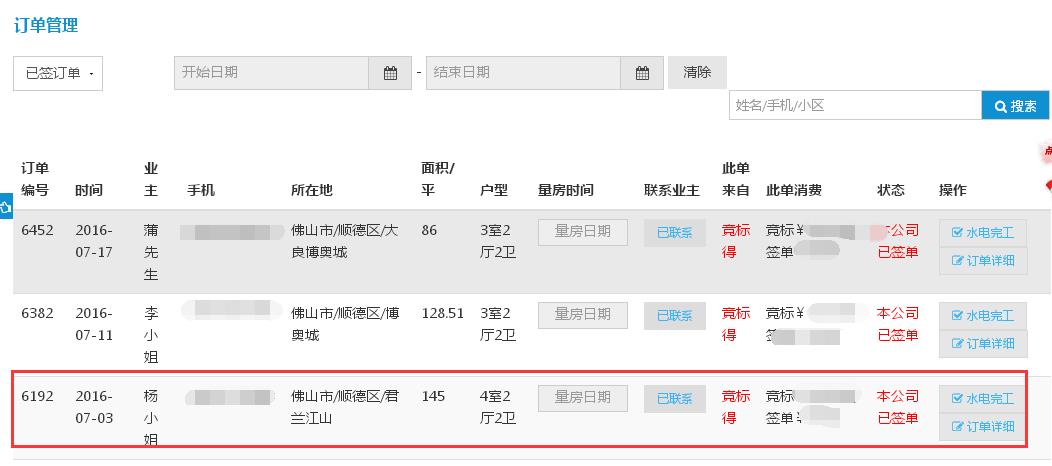Image resolution: width=1052 pixels, height=466 pixels.
Task: Click the blue hand icon on left edge
Action: (5, 207)
